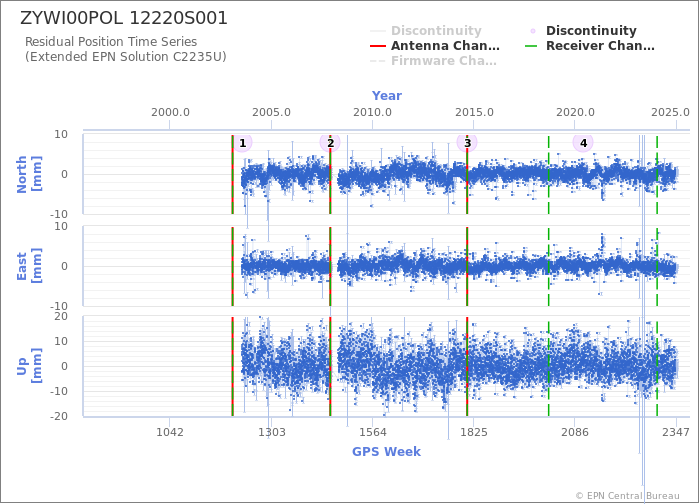Click the 2015.0 year tick label
Screen dimensions: 700x504
point(474,112)
